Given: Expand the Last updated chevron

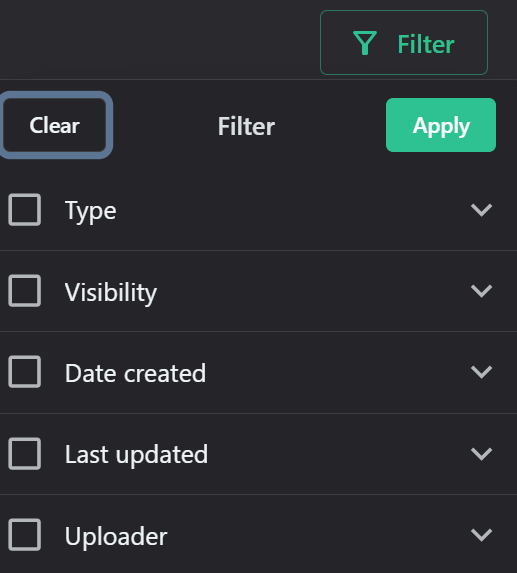Looking at the screenshot, I should (481, 454).
